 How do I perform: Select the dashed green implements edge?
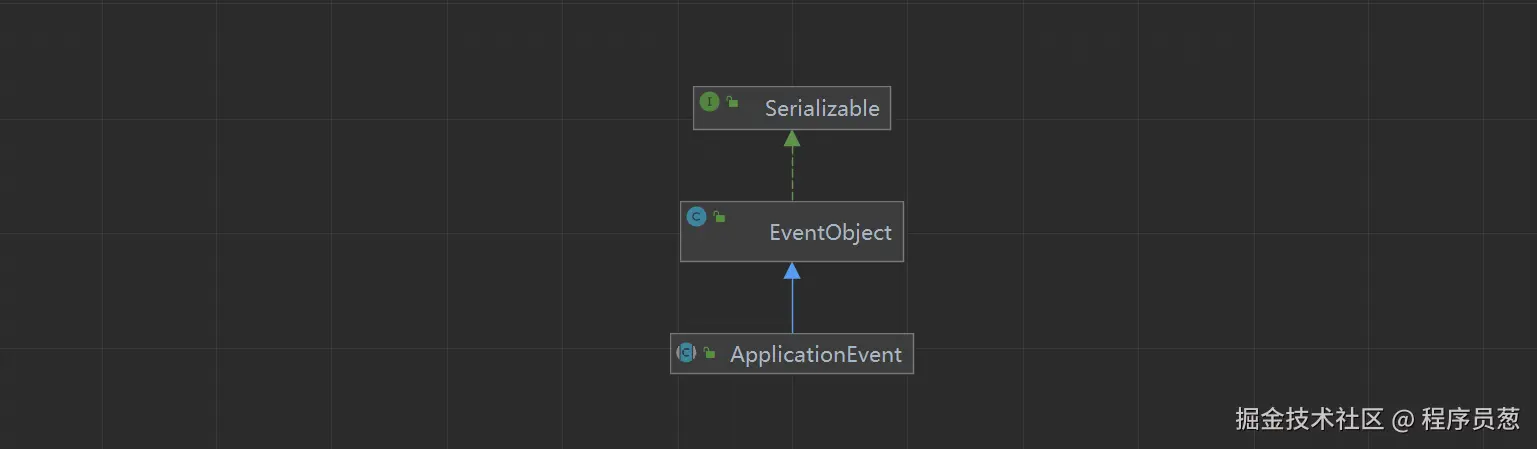coord(792,174)
